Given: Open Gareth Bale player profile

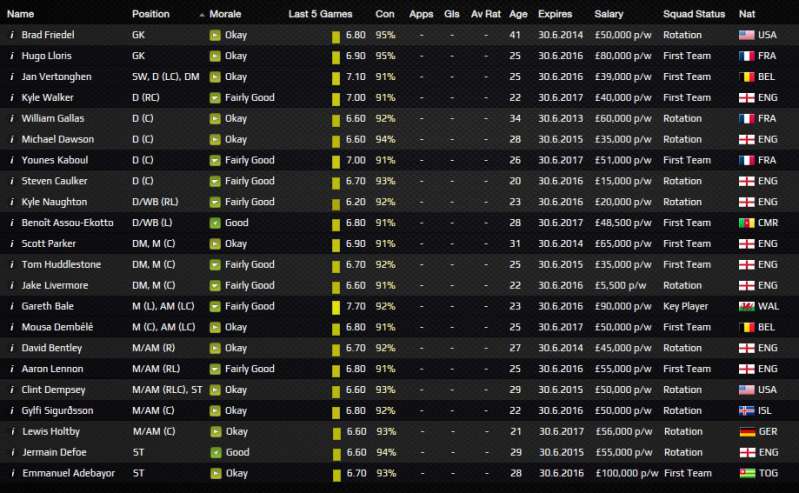Looking at the screenshot, I should pos(47,306).
